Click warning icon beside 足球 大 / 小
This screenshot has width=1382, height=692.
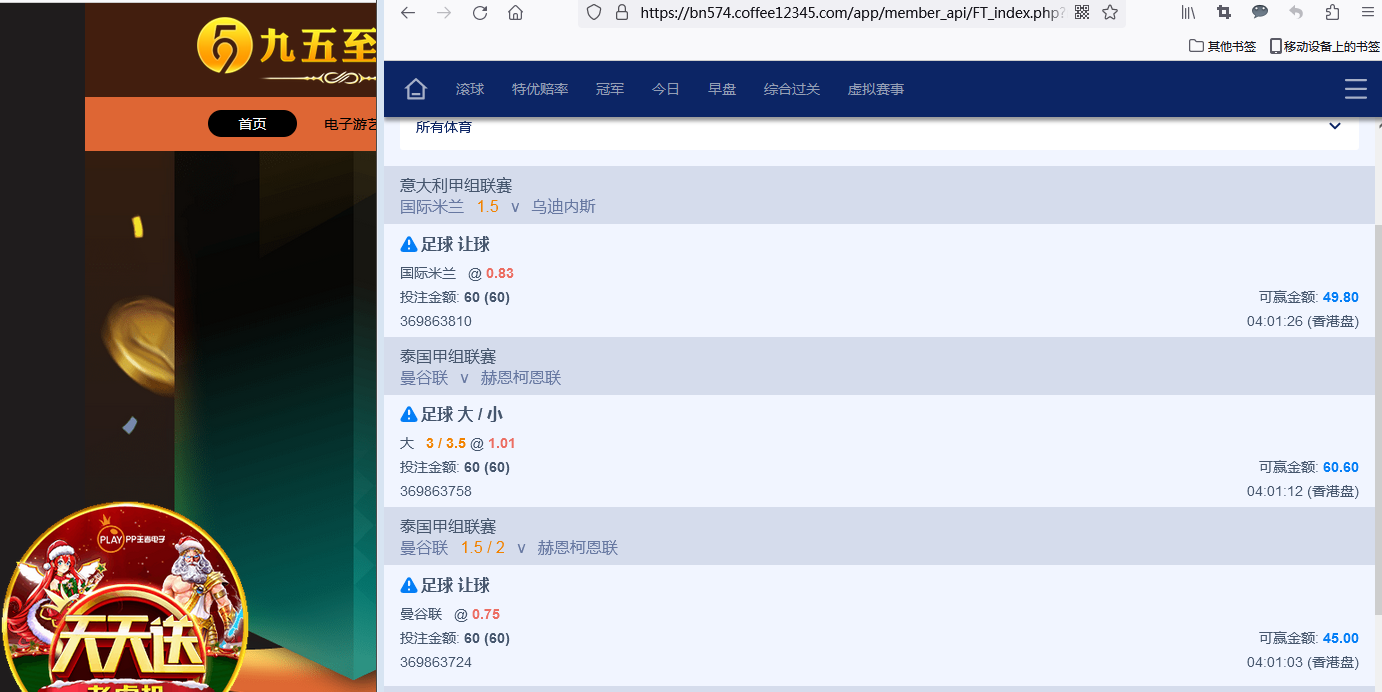[x=408, y=414]
